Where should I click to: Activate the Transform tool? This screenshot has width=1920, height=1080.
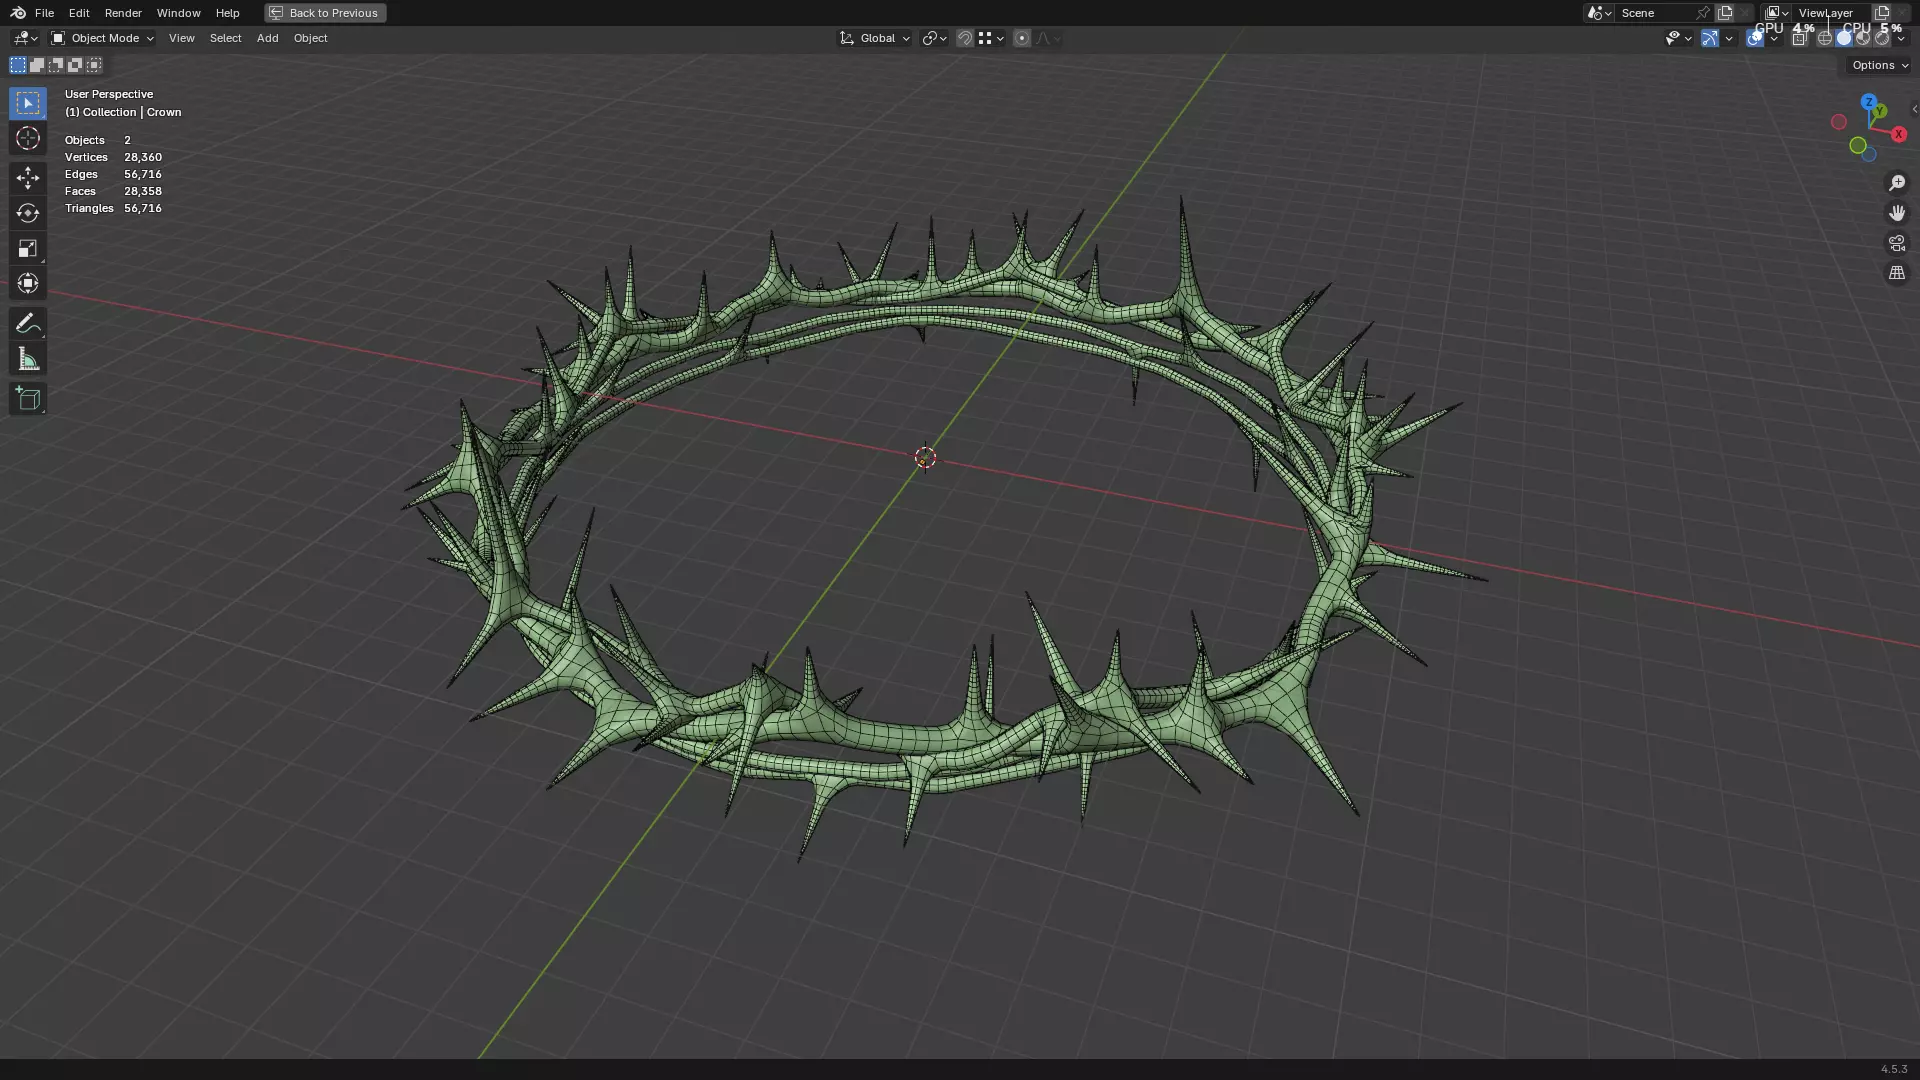point(28,283)
